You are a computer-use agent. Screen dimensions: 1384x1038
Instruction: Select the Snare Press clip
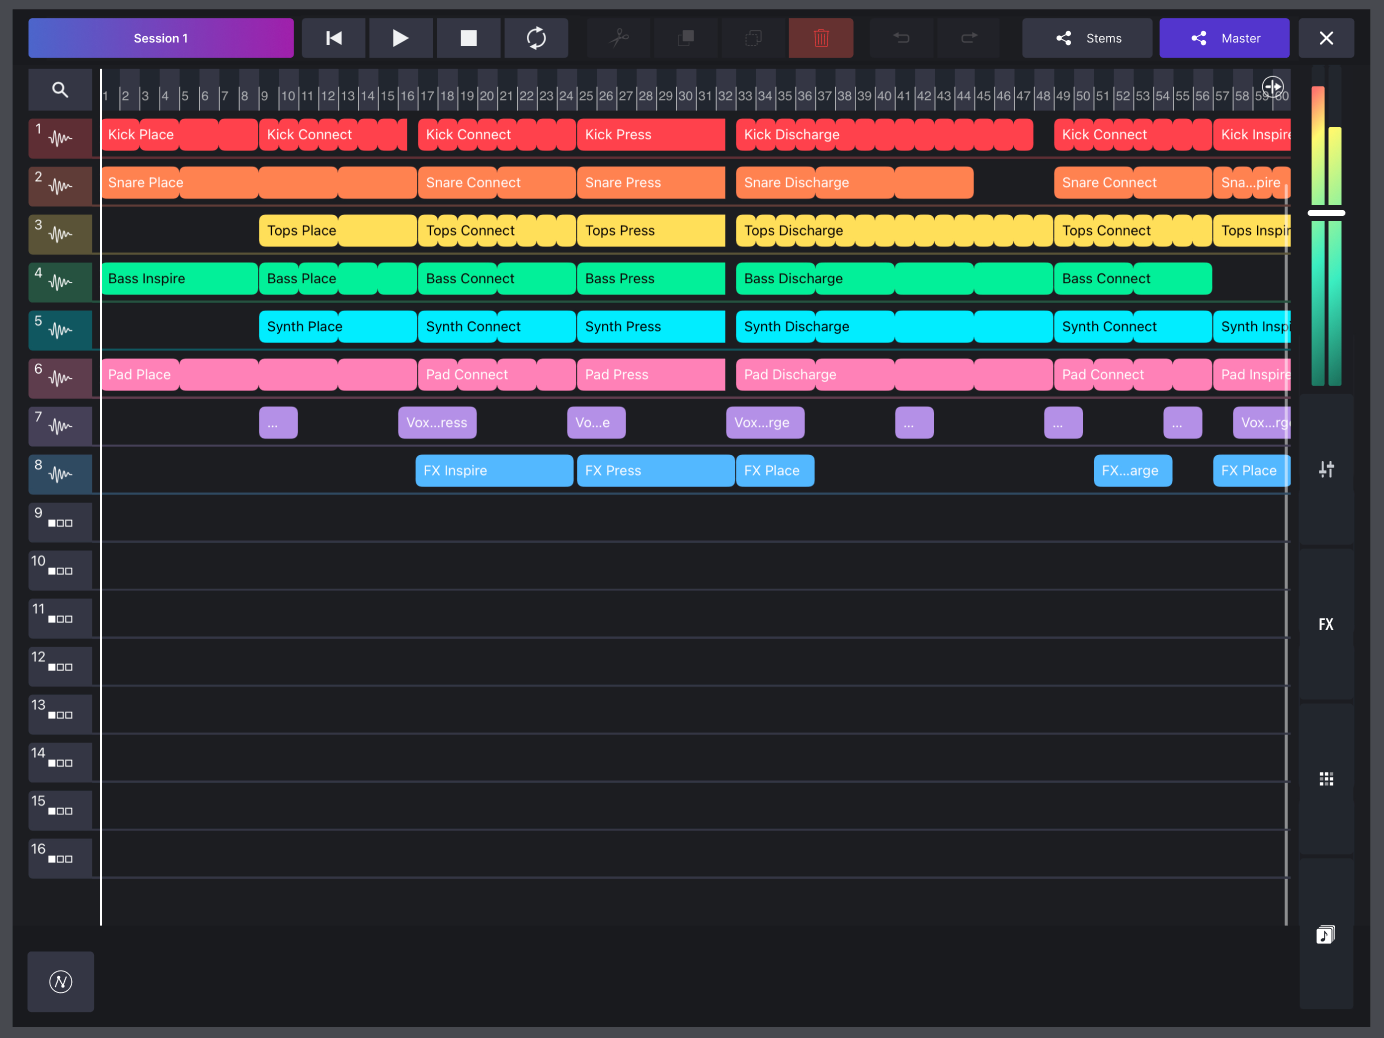(651, 183)
